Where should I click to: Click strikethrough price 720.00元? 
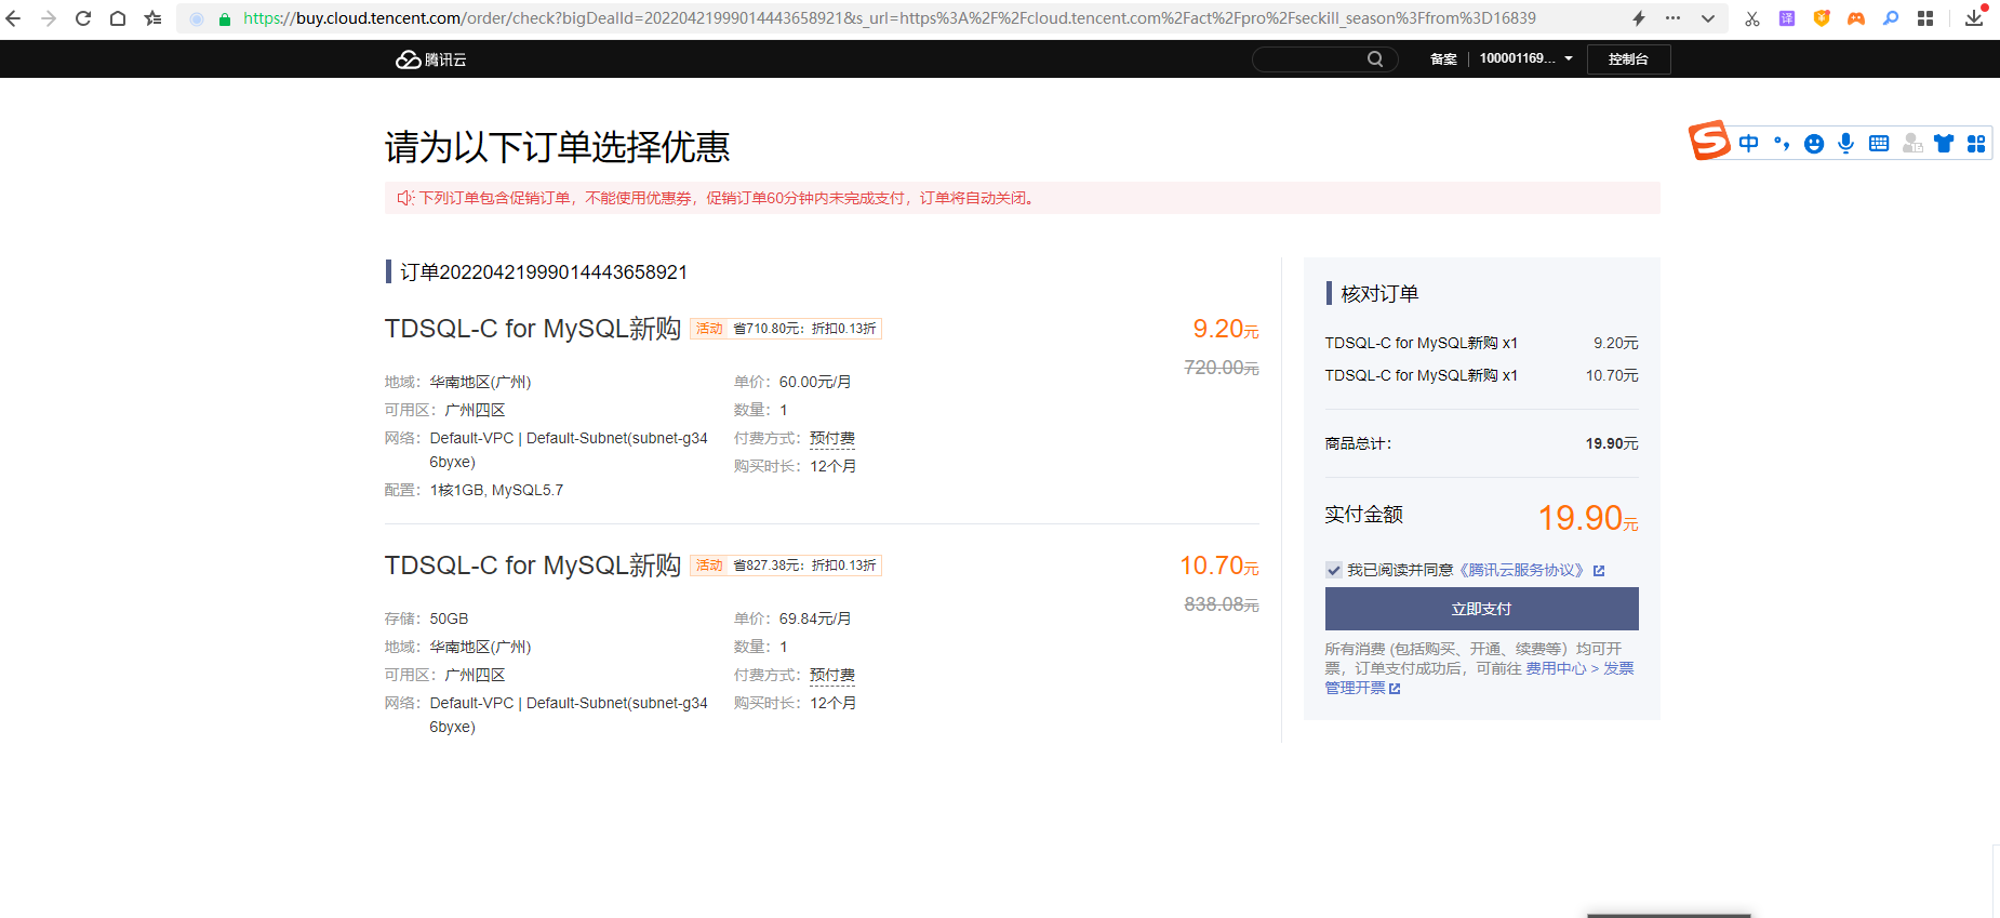pos(1221,368)
